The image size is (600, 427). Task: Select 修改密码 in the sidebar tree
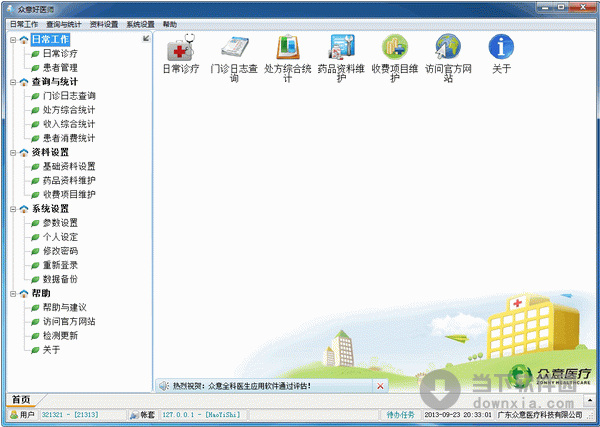(x=60, y=251)
